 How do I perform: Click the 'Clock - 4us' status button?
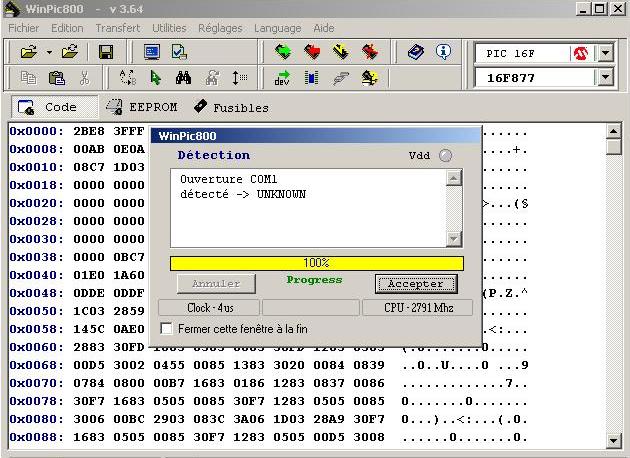[x=209, y=308]
